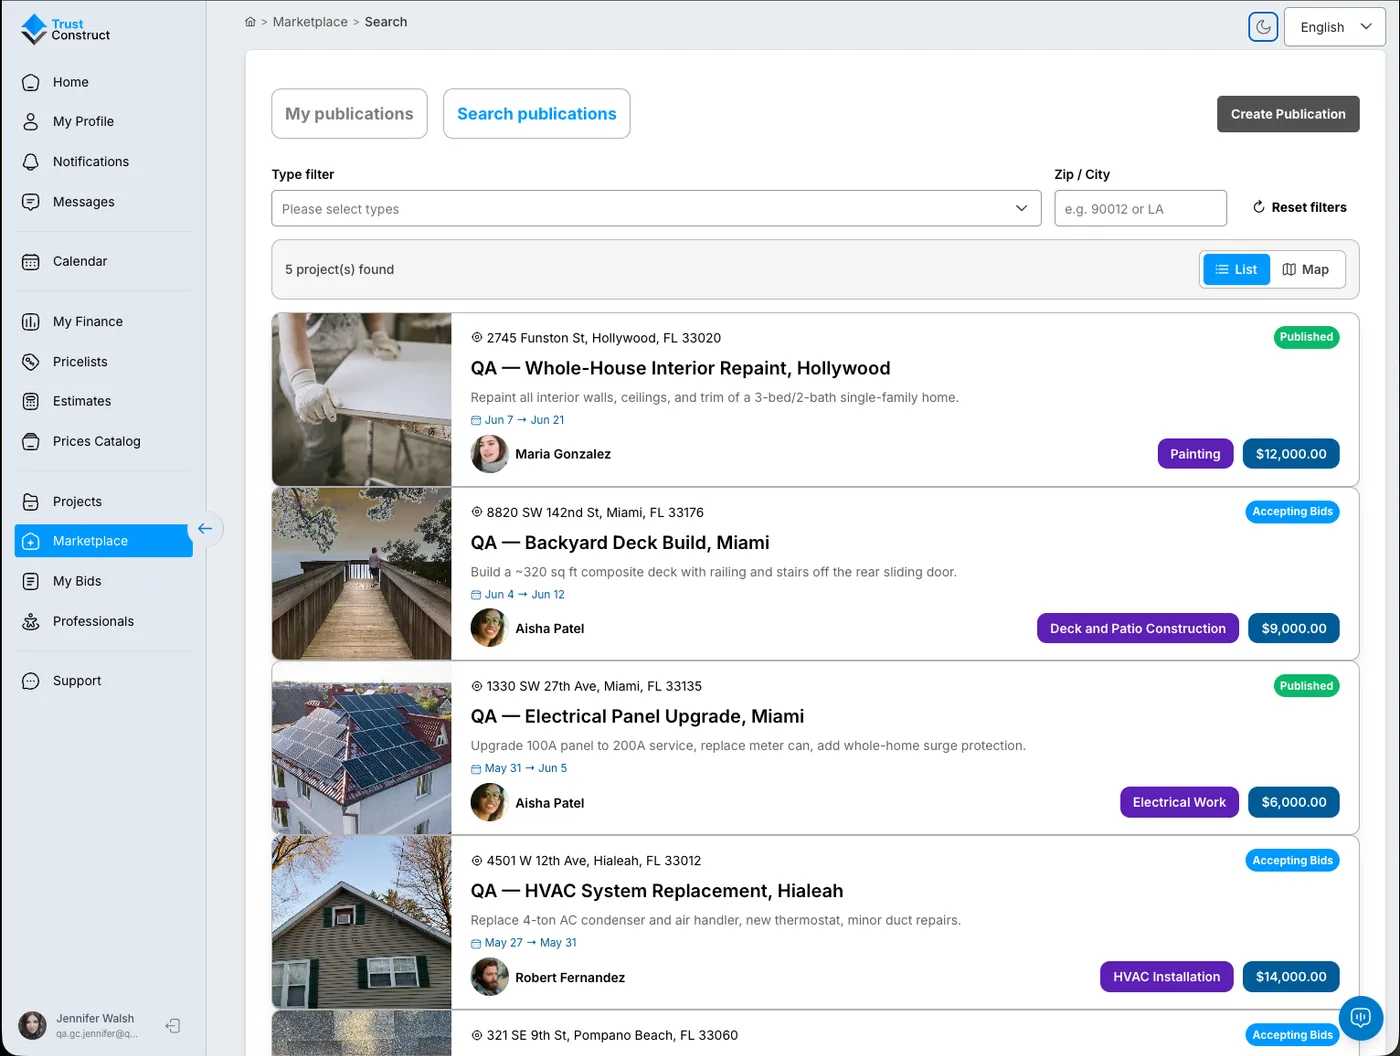This screenshot has width=1400, height=1056.
Task: Switch to the Search publications tab
Action: 536,114
